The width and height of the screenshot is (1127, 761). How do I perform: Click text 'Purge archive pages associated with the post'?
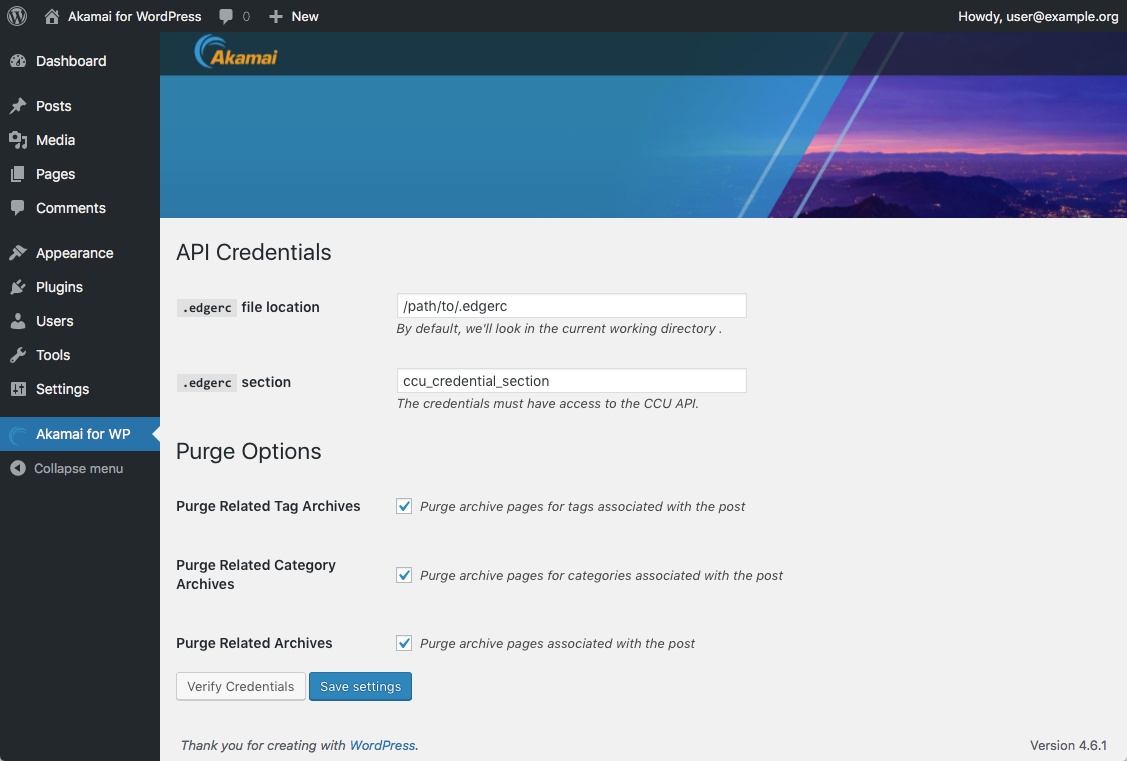[557, 644]
